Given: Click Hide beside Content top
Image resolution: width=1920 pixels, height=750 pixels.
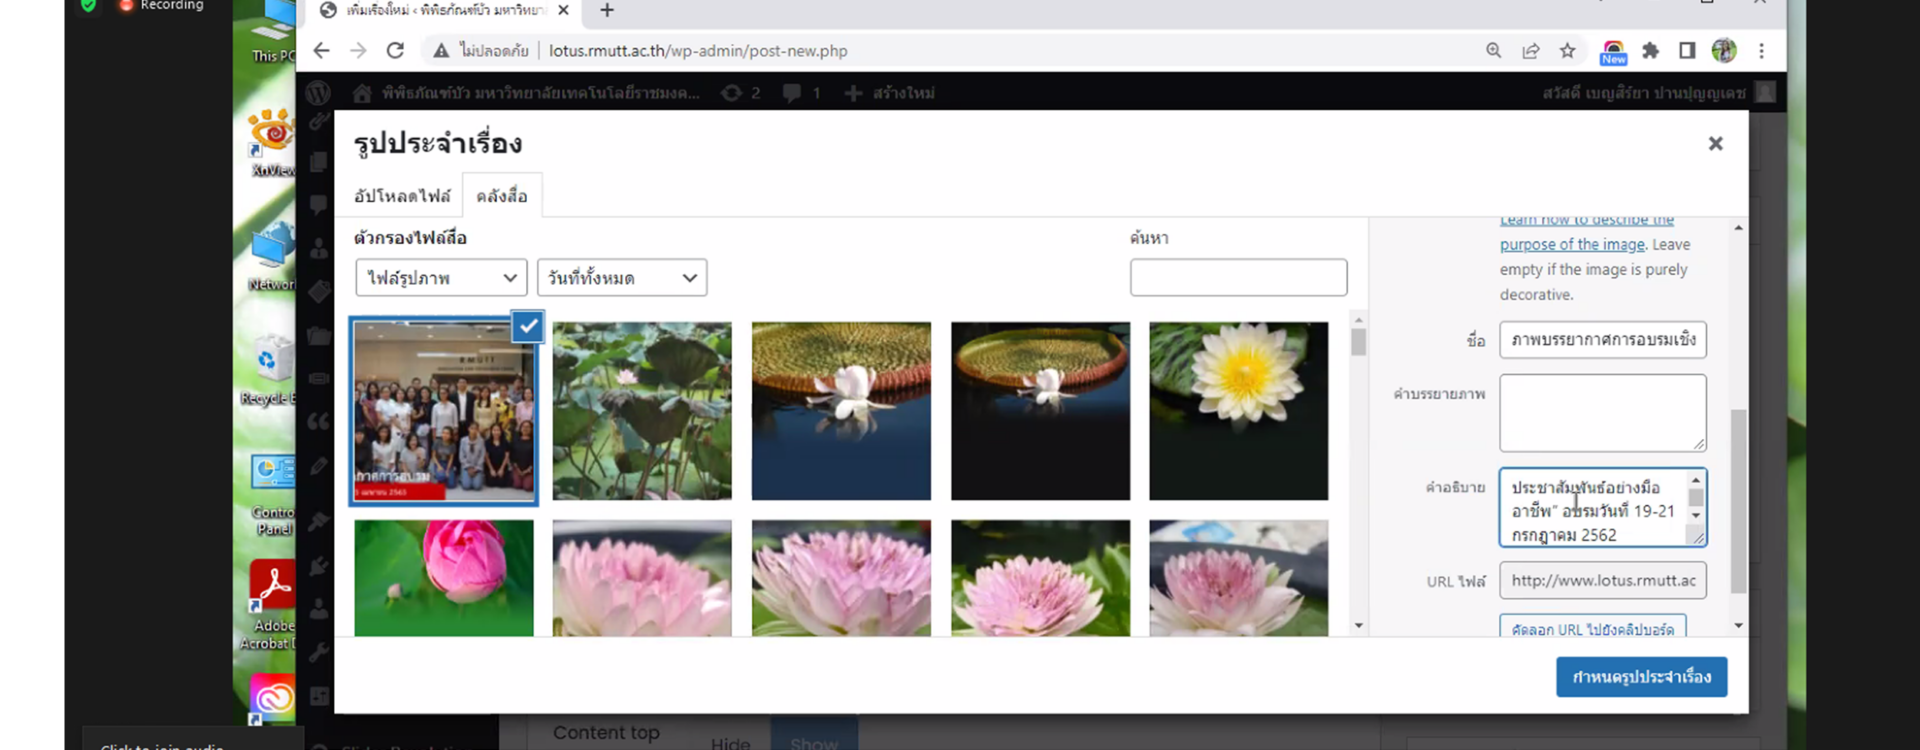Looking at the screenshot, I should point(730,743).
